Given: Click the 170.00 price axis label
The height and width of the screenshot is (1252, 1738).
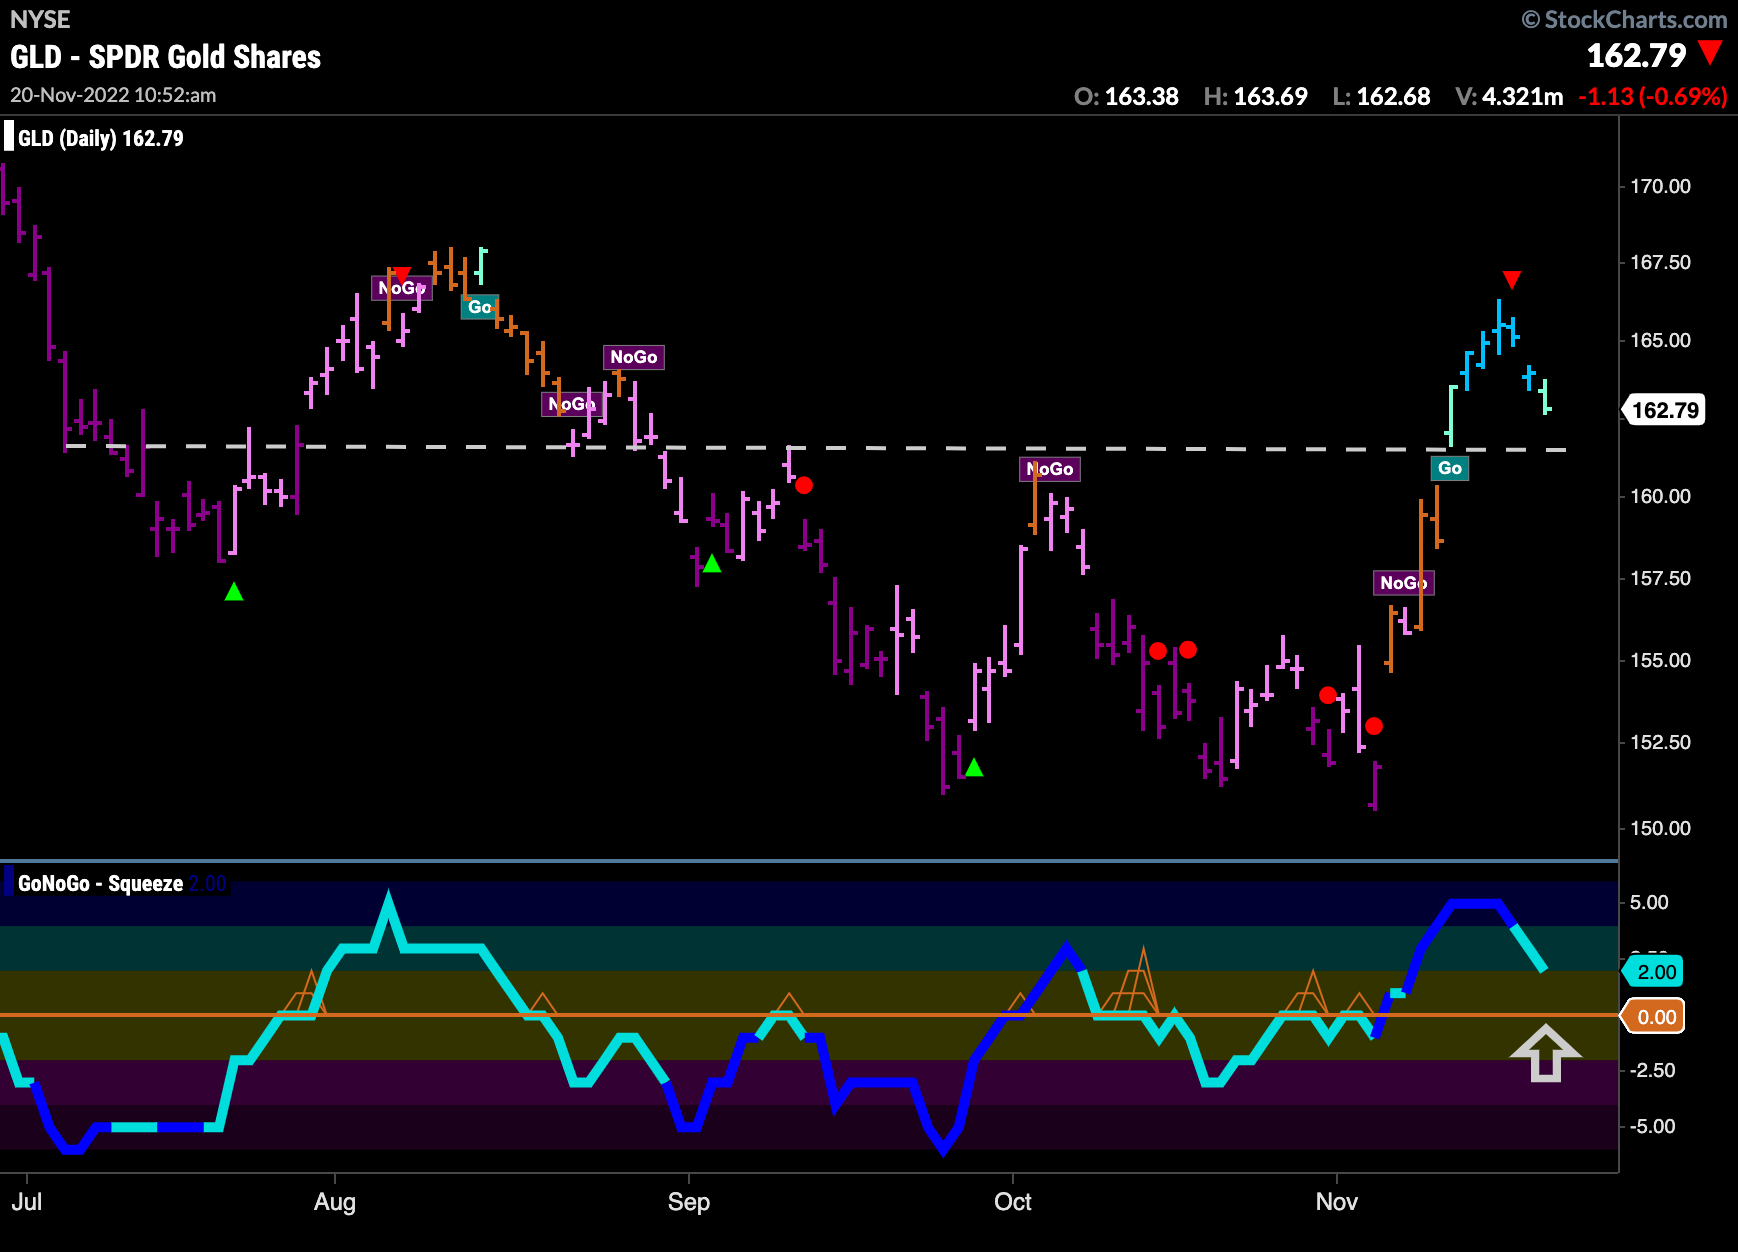Looking at the screenshot, I should point(1660,186).
